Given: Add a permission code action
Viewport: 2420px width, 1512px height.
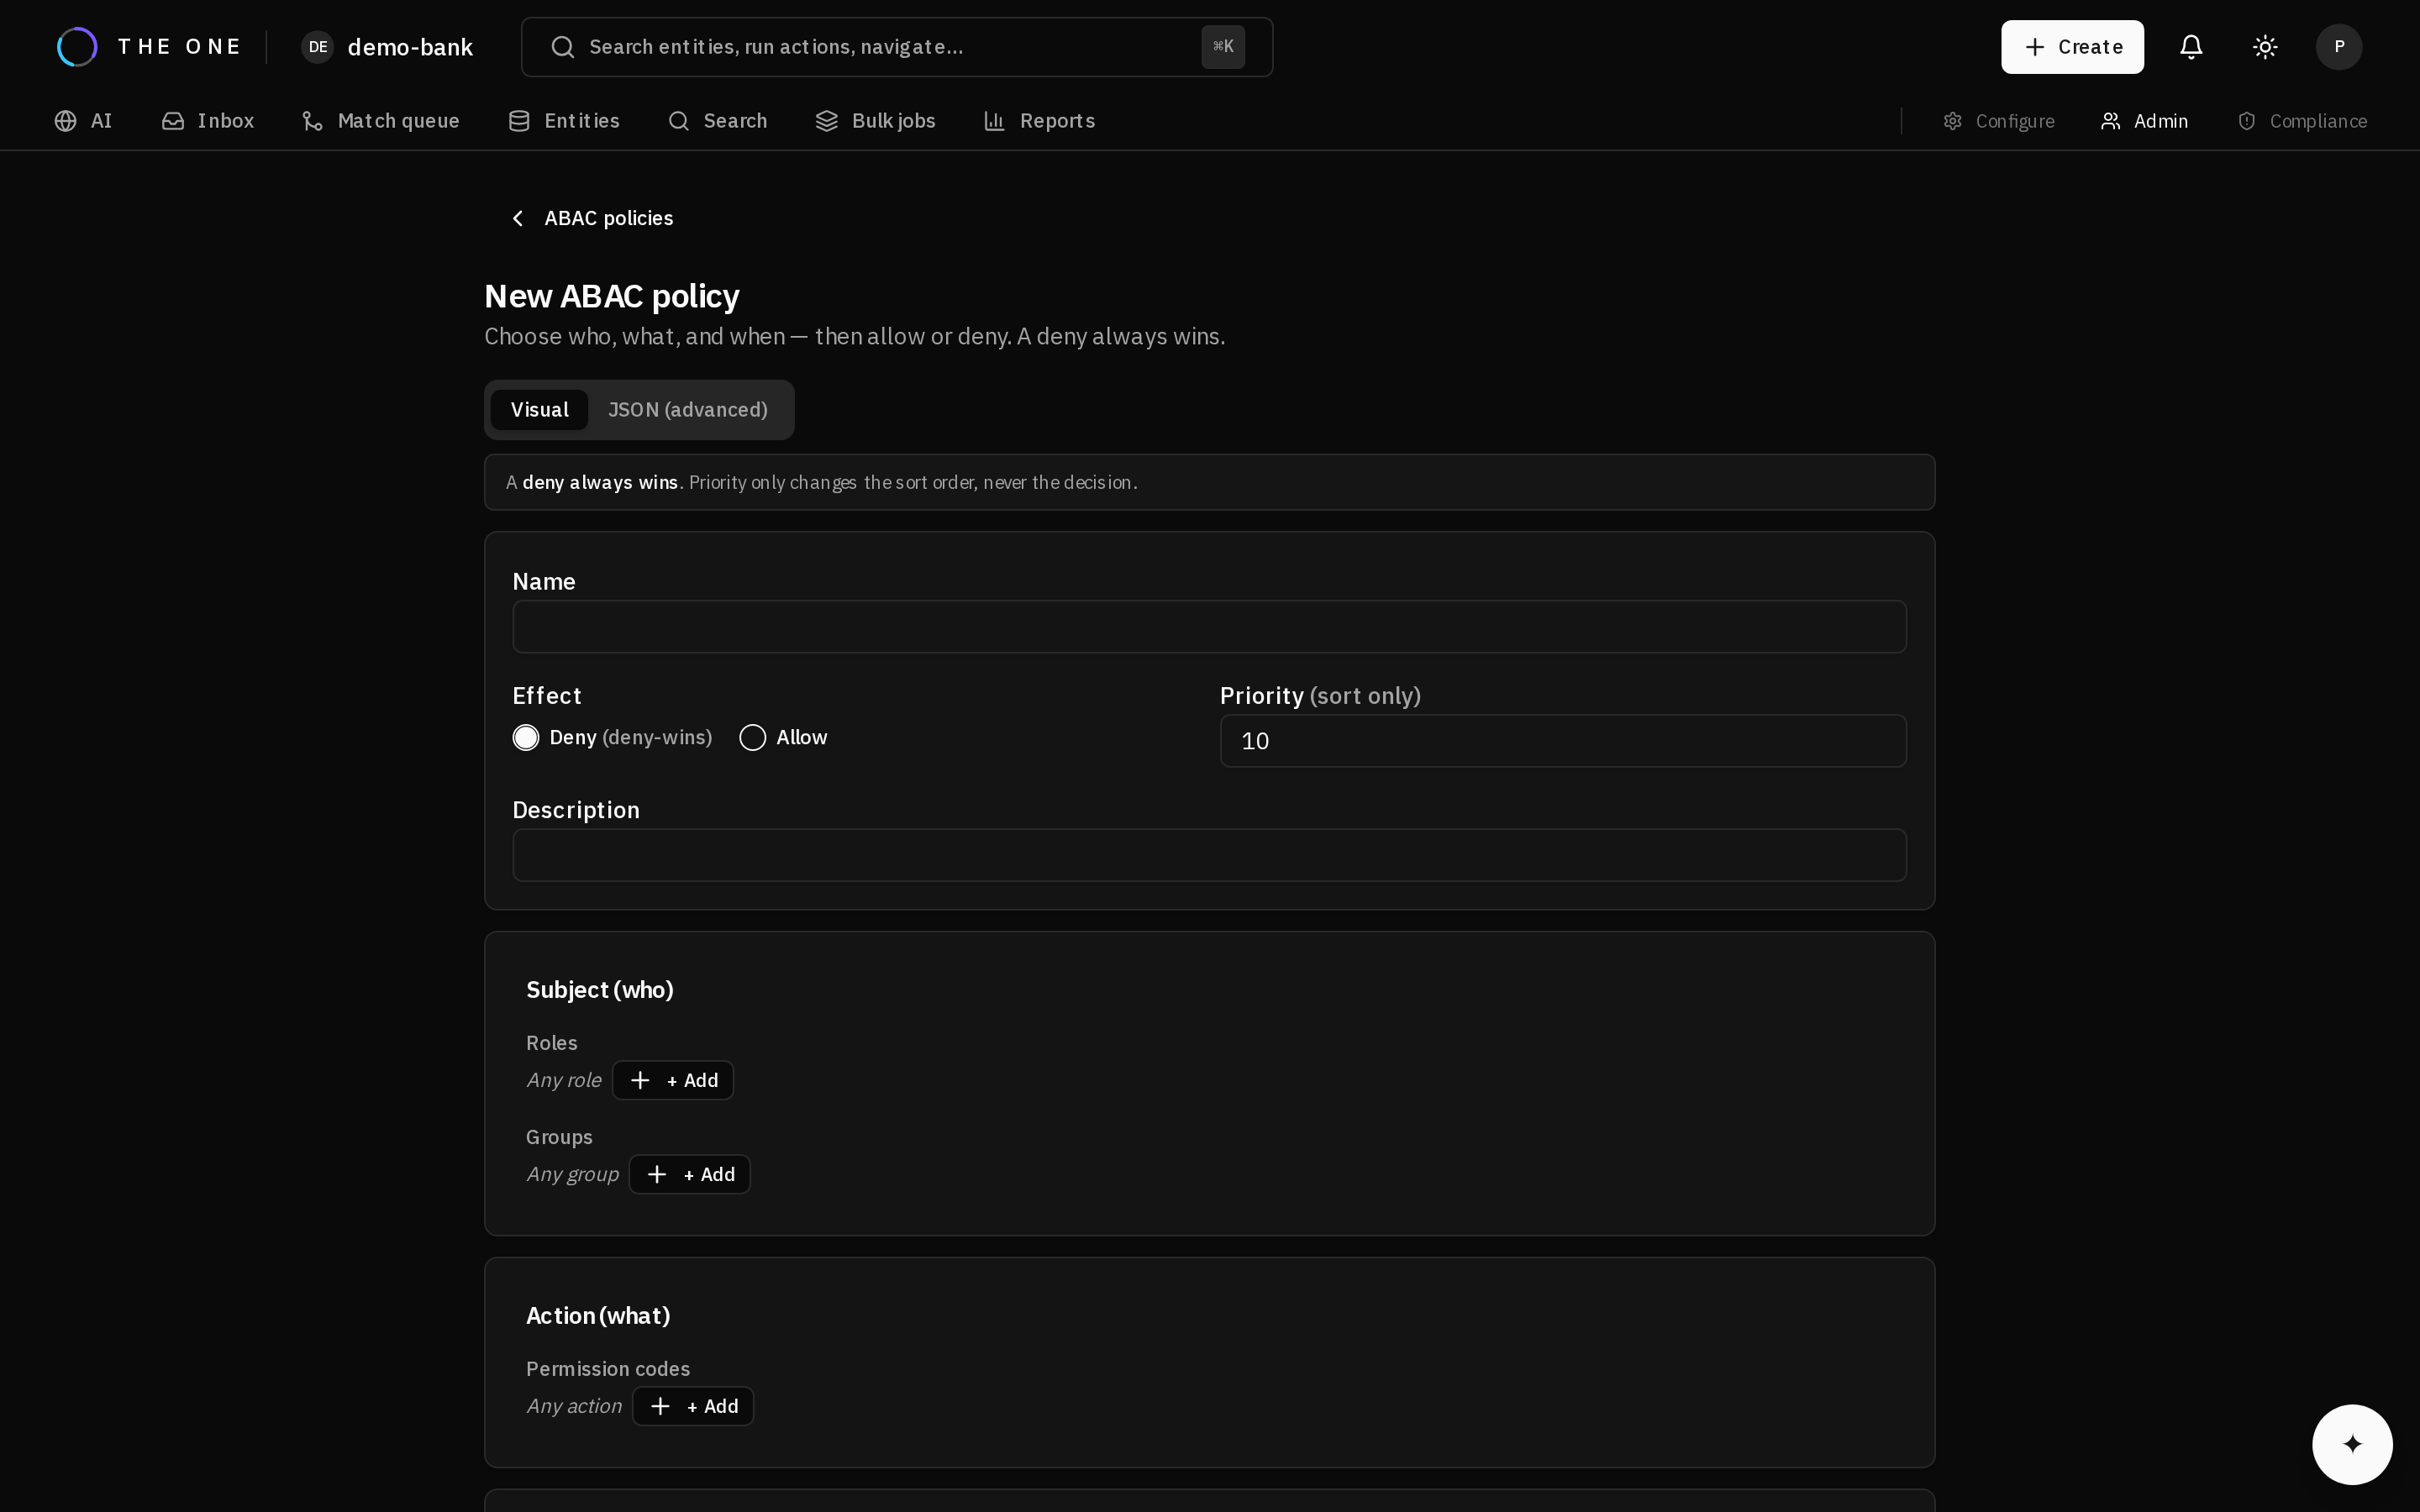Looking at the screenshot, I should [x=693, y=1406].
